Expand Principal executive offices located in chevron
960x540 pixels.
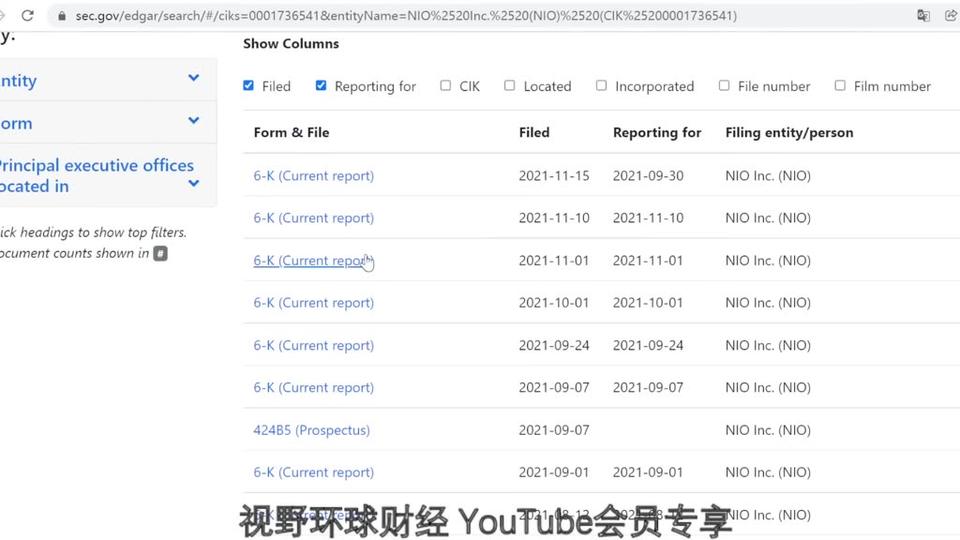tap(193, 183)
